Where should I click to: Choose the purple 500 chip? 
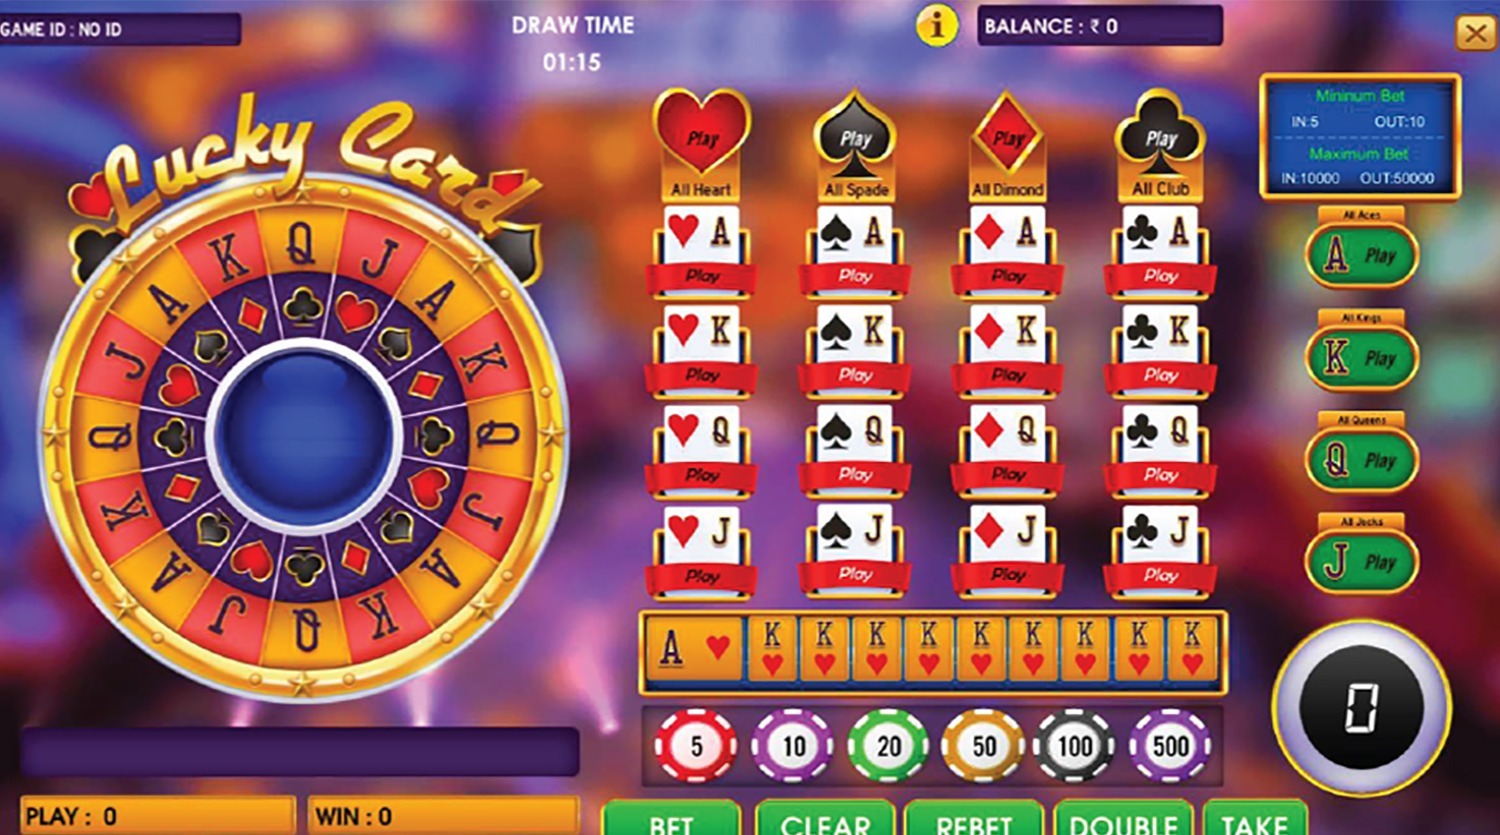1170,746
